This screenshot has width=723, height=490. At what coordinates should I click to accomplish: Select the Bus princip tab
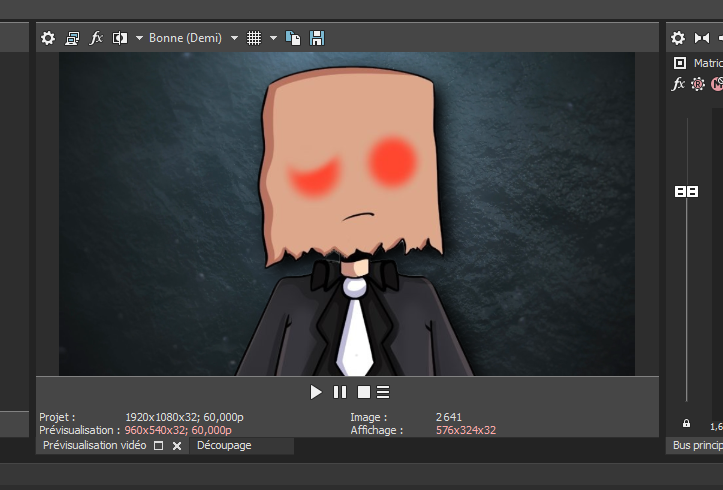[697, 445]
